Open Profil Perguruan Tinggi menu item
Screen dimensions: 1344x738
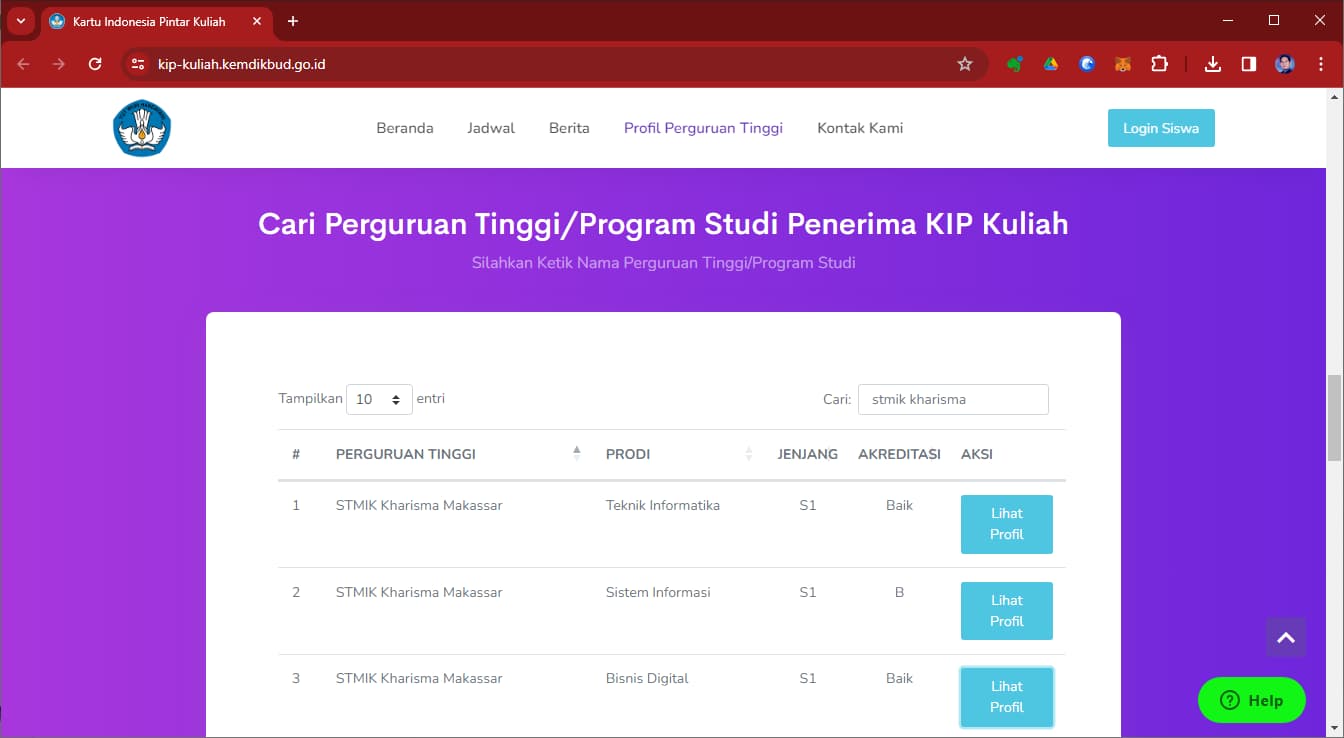pos(703,128)
